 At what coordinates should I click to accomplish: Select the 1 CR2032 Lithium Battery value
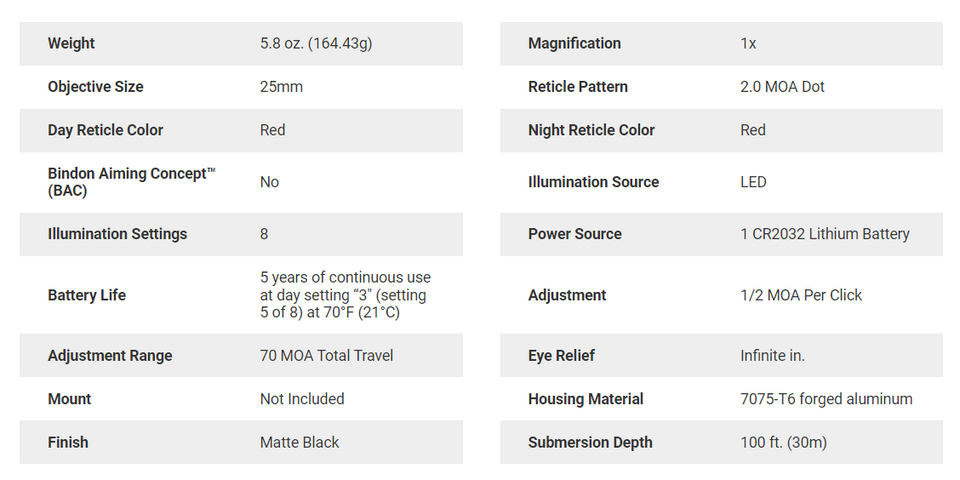pyautogui.click(x=824, y=234)
